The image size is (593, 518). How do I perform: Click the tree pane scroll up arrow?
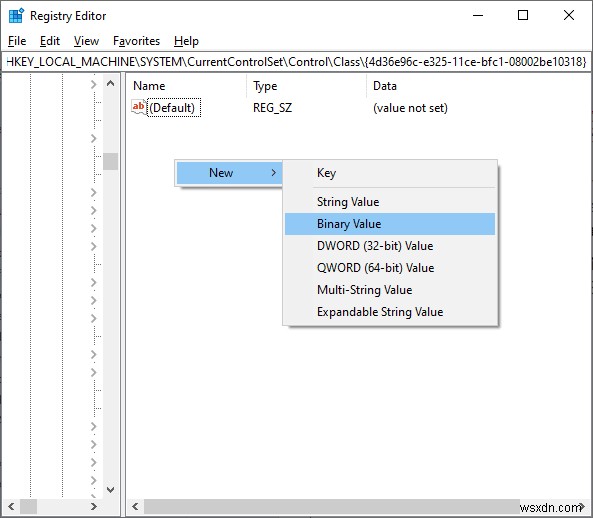[x=110, y=83]
